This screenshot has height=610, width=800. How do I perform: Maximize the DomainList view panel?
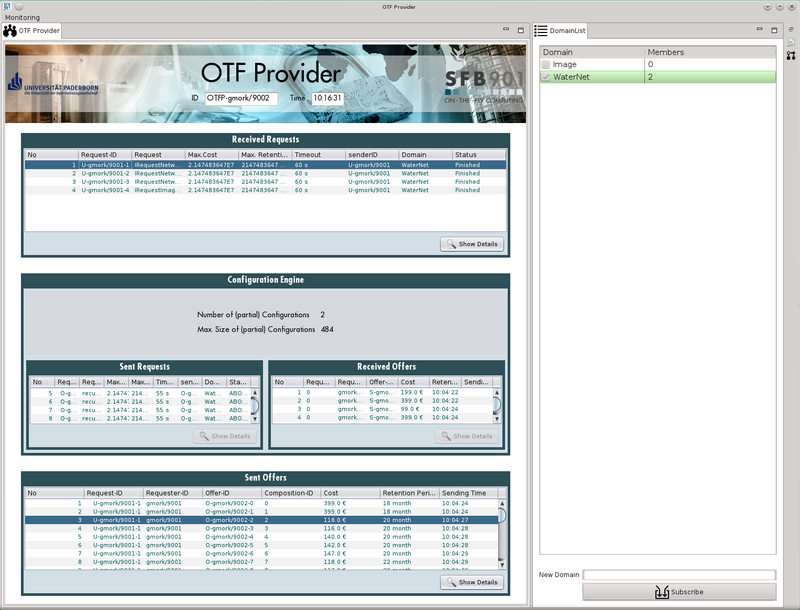[774, 30]
